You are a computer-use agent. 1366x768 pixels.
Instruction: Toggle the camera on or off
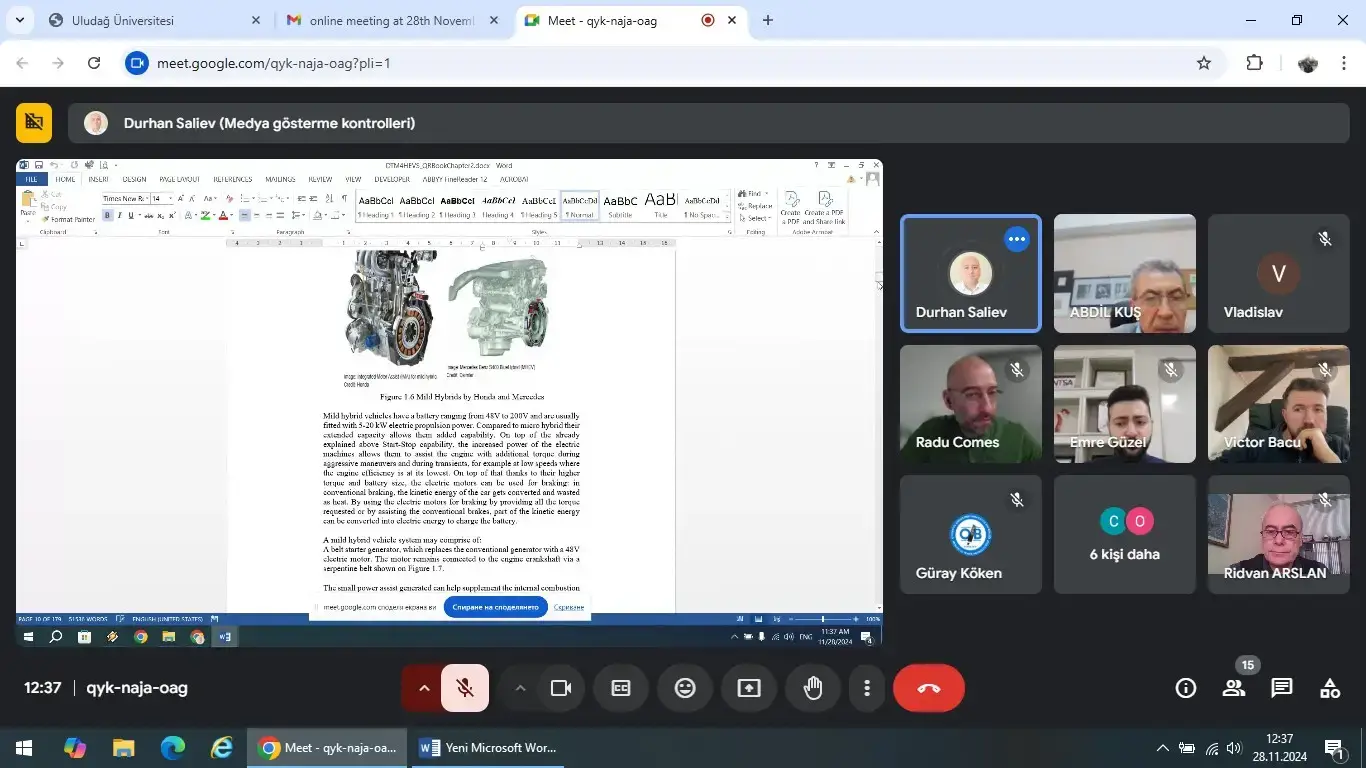click(561, 688)
